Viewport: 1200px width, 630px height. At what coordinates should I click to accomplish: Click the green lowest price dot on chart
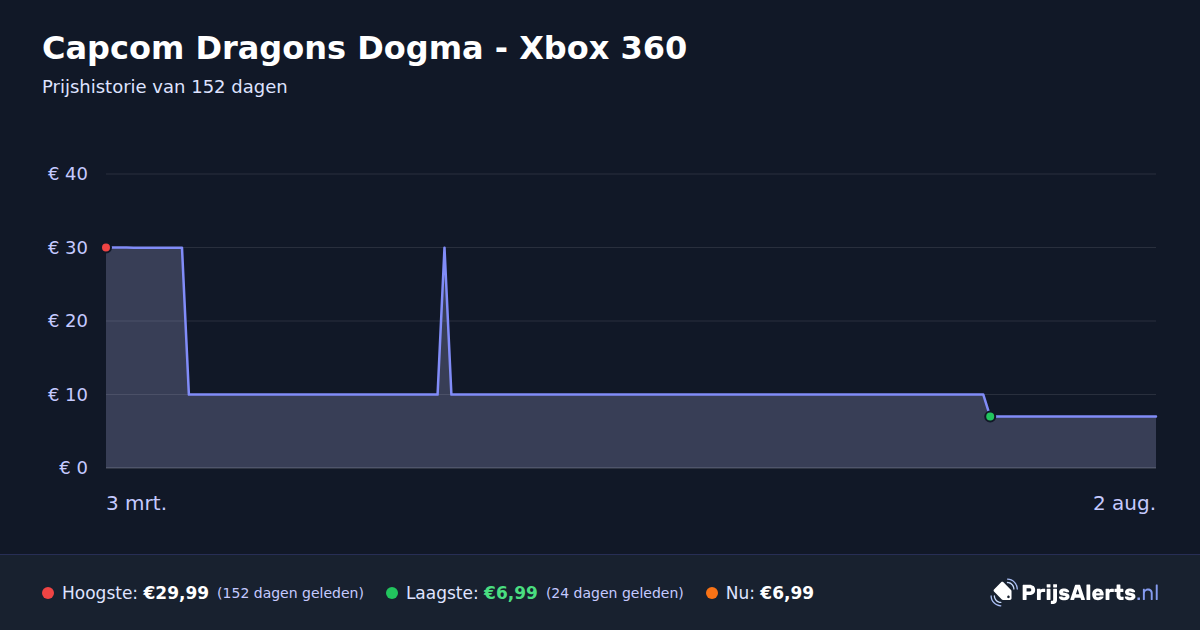pos(990,416)
